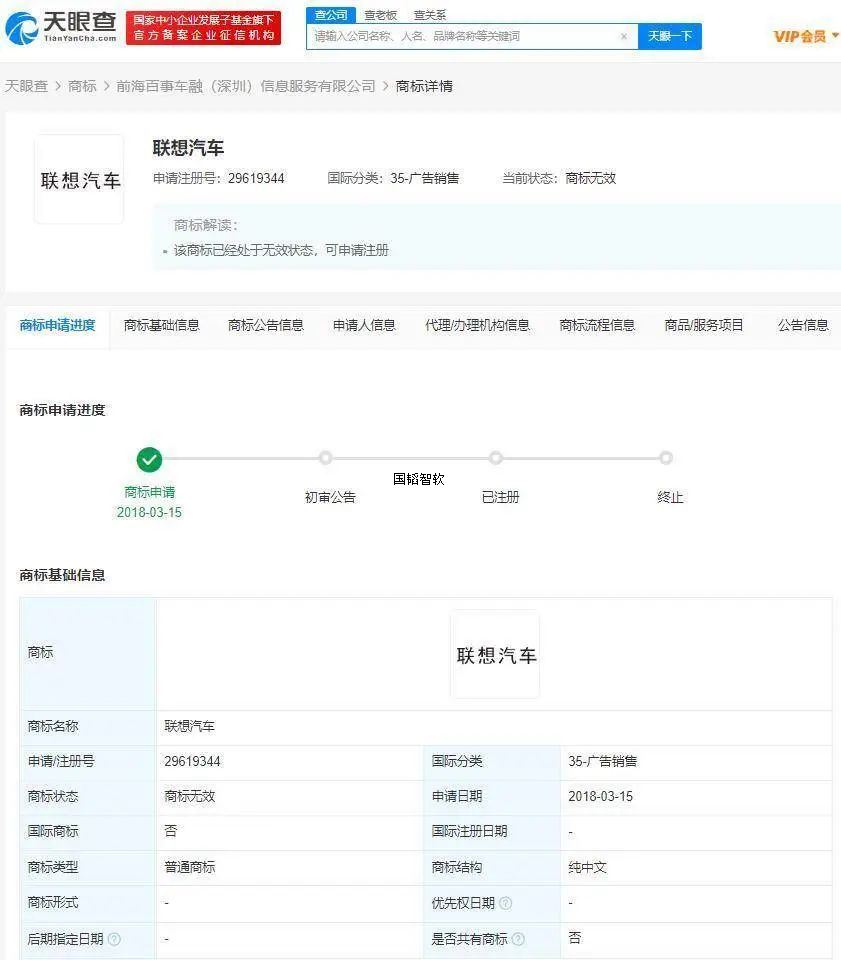Viewport: 841px width, 960px height.
Task: Click the 商标结构 value 纯中文
Action: (x=587, y=868)
